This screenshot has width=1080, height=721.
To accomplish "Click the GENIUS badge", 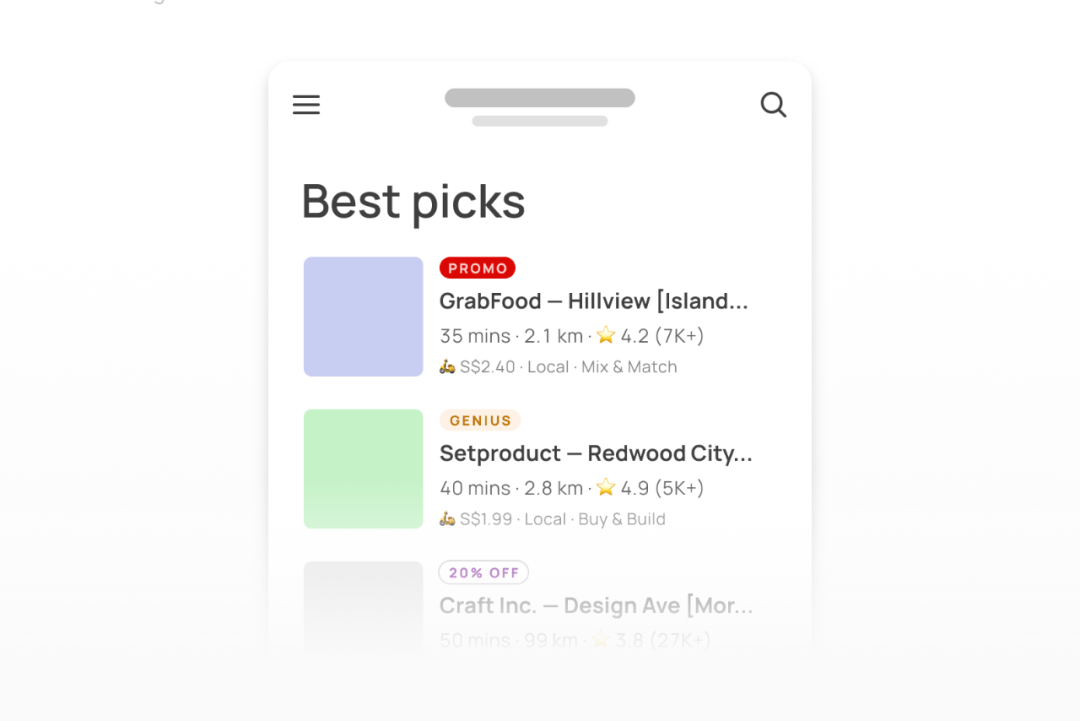I will click(x=480, y=420).
